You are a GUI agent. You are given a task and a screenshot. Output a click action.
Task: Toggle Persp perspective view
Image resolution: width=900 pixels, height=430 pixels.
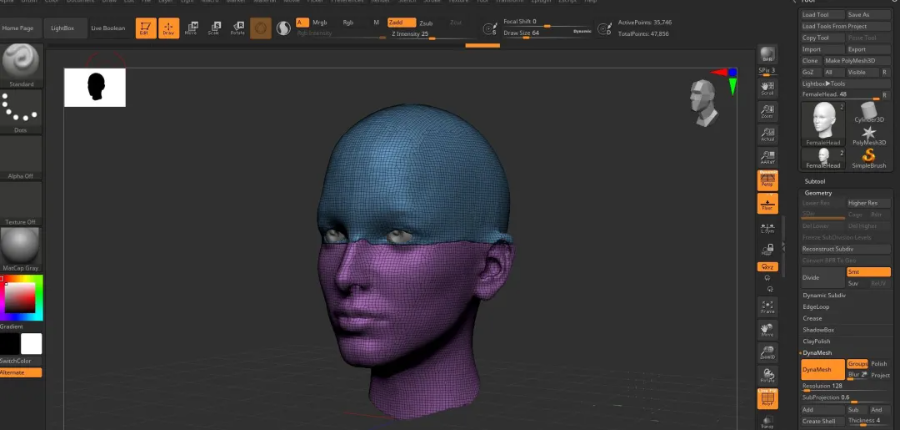767,180
